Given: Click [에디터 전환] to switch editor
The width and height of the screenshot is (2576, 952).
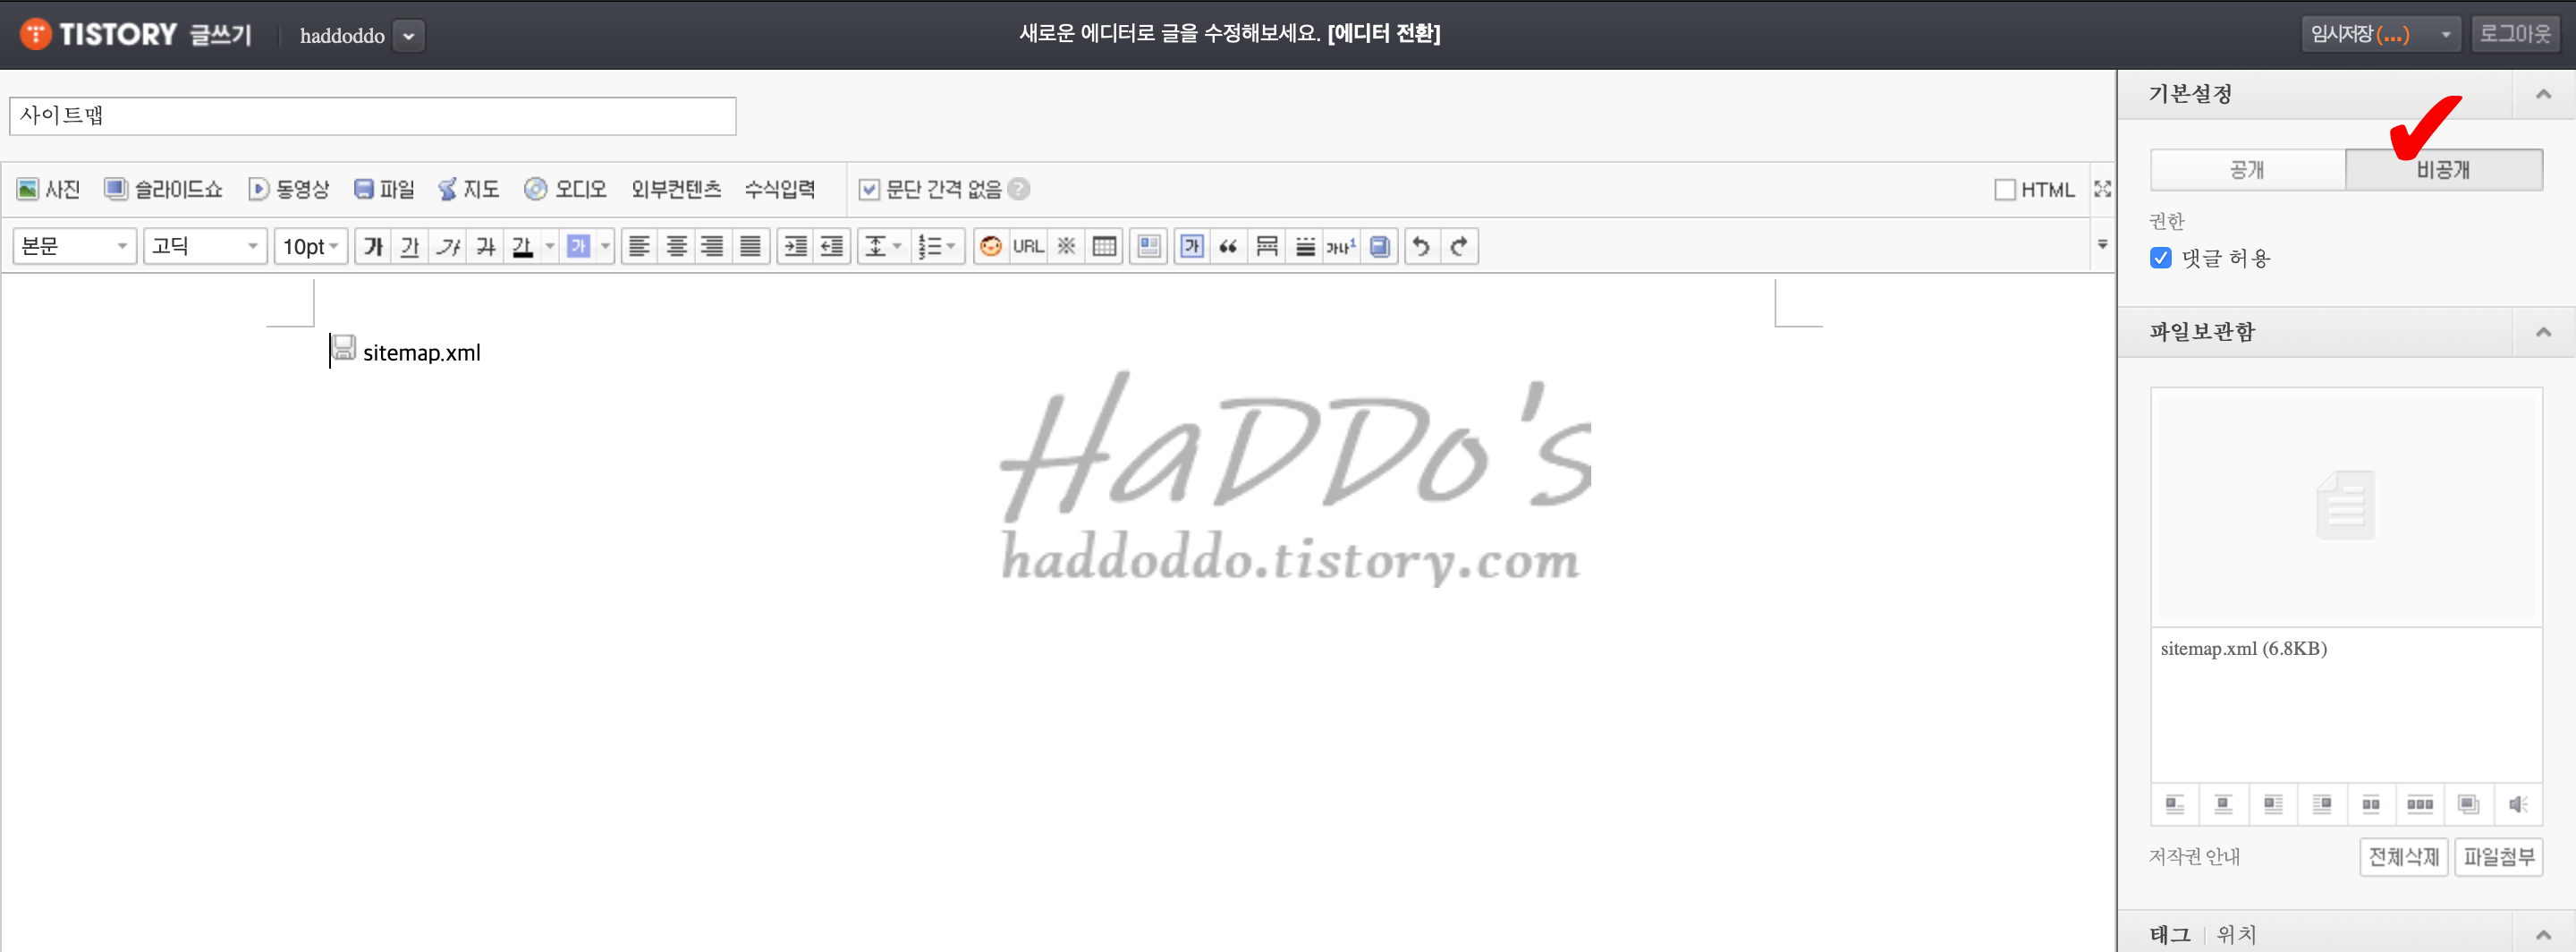Looking at the screenshot, I should coord(1383,34).
